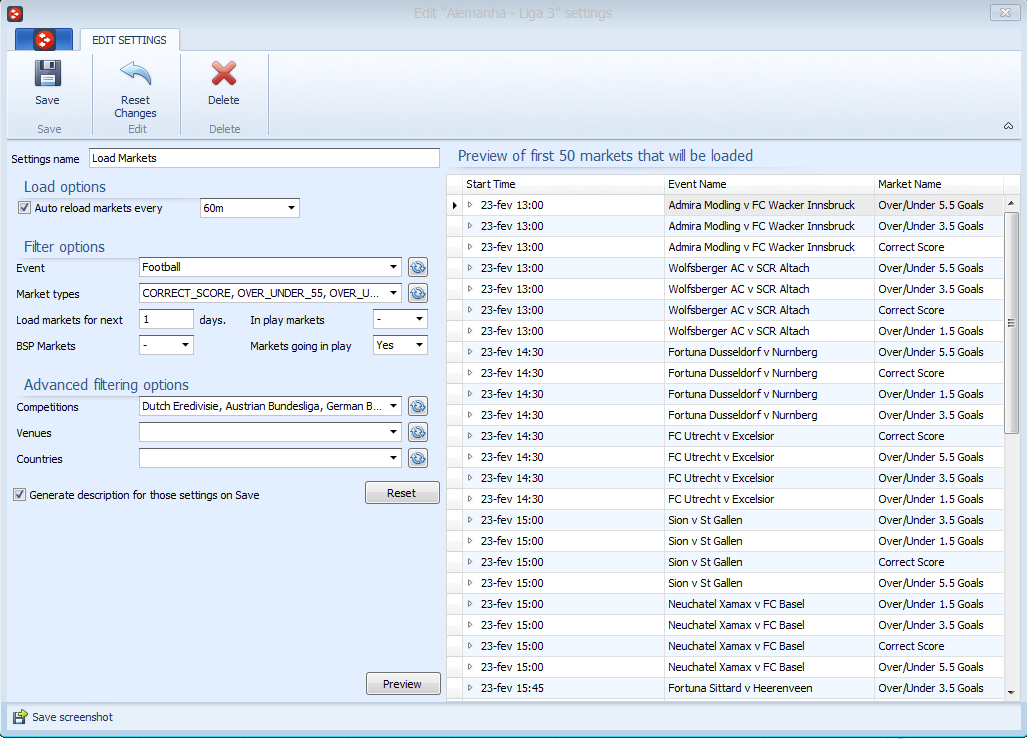Switch to the EDIT SETTINGS tab
1027x739 pixels.
[x=129, y=40]
